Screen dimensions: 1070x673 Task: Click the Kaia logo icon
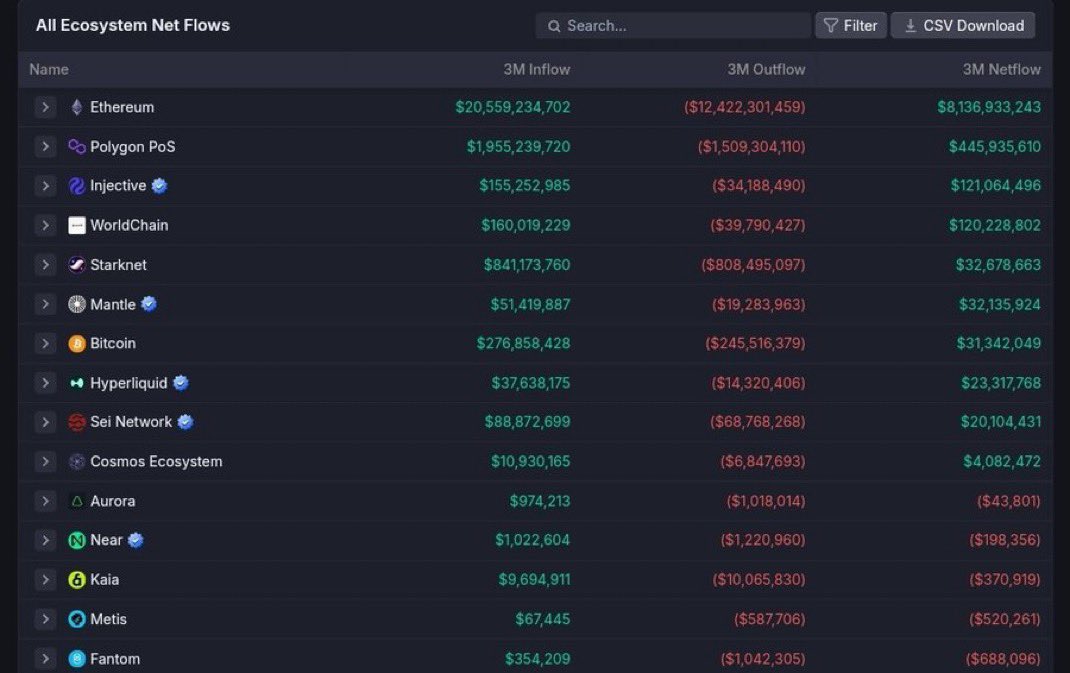point(76,579)
